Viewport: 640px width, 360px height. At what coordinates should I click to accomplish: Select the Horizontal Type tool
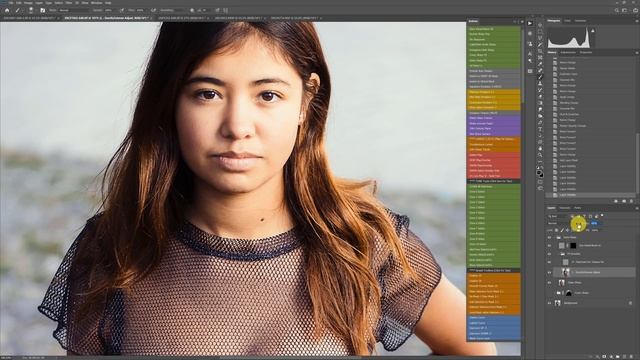(x=540, y=129)
